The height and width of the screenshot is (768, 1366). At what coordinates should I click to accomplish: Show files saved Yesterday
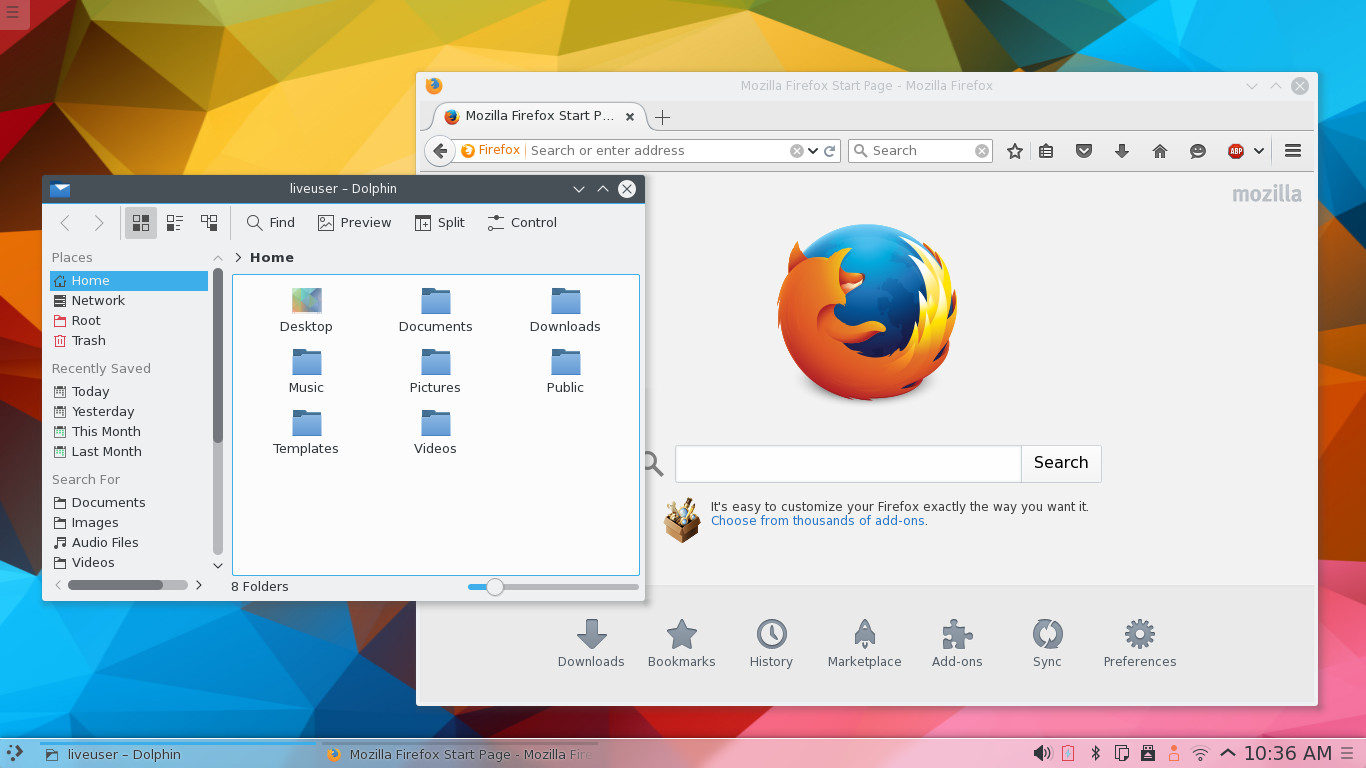(x=129, y=412)
